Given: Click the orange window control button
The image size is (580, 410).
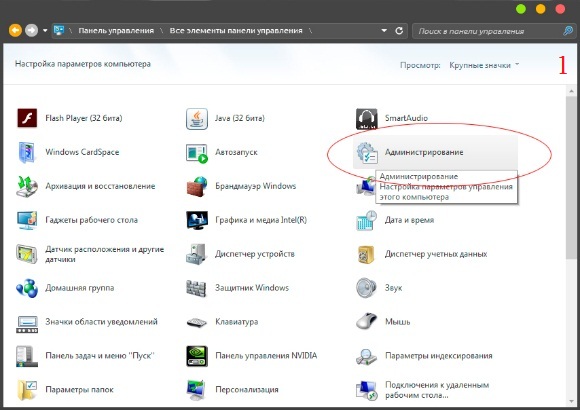Looking at the screenshot, I should pyautogui.click(x=540, y=9).
